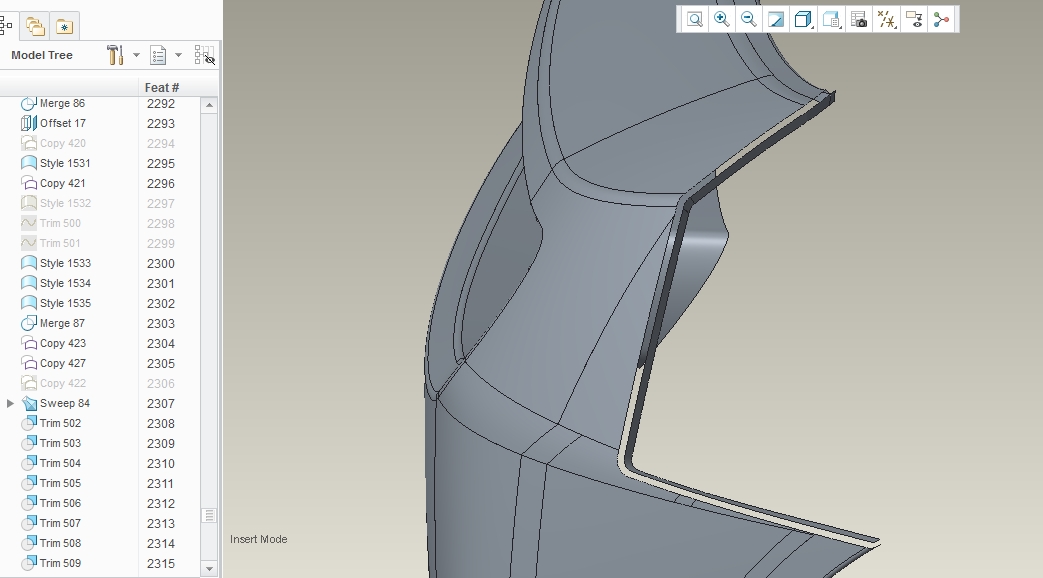
Task: Select Style 1535 in the model tree
Action: pos(65,303)
